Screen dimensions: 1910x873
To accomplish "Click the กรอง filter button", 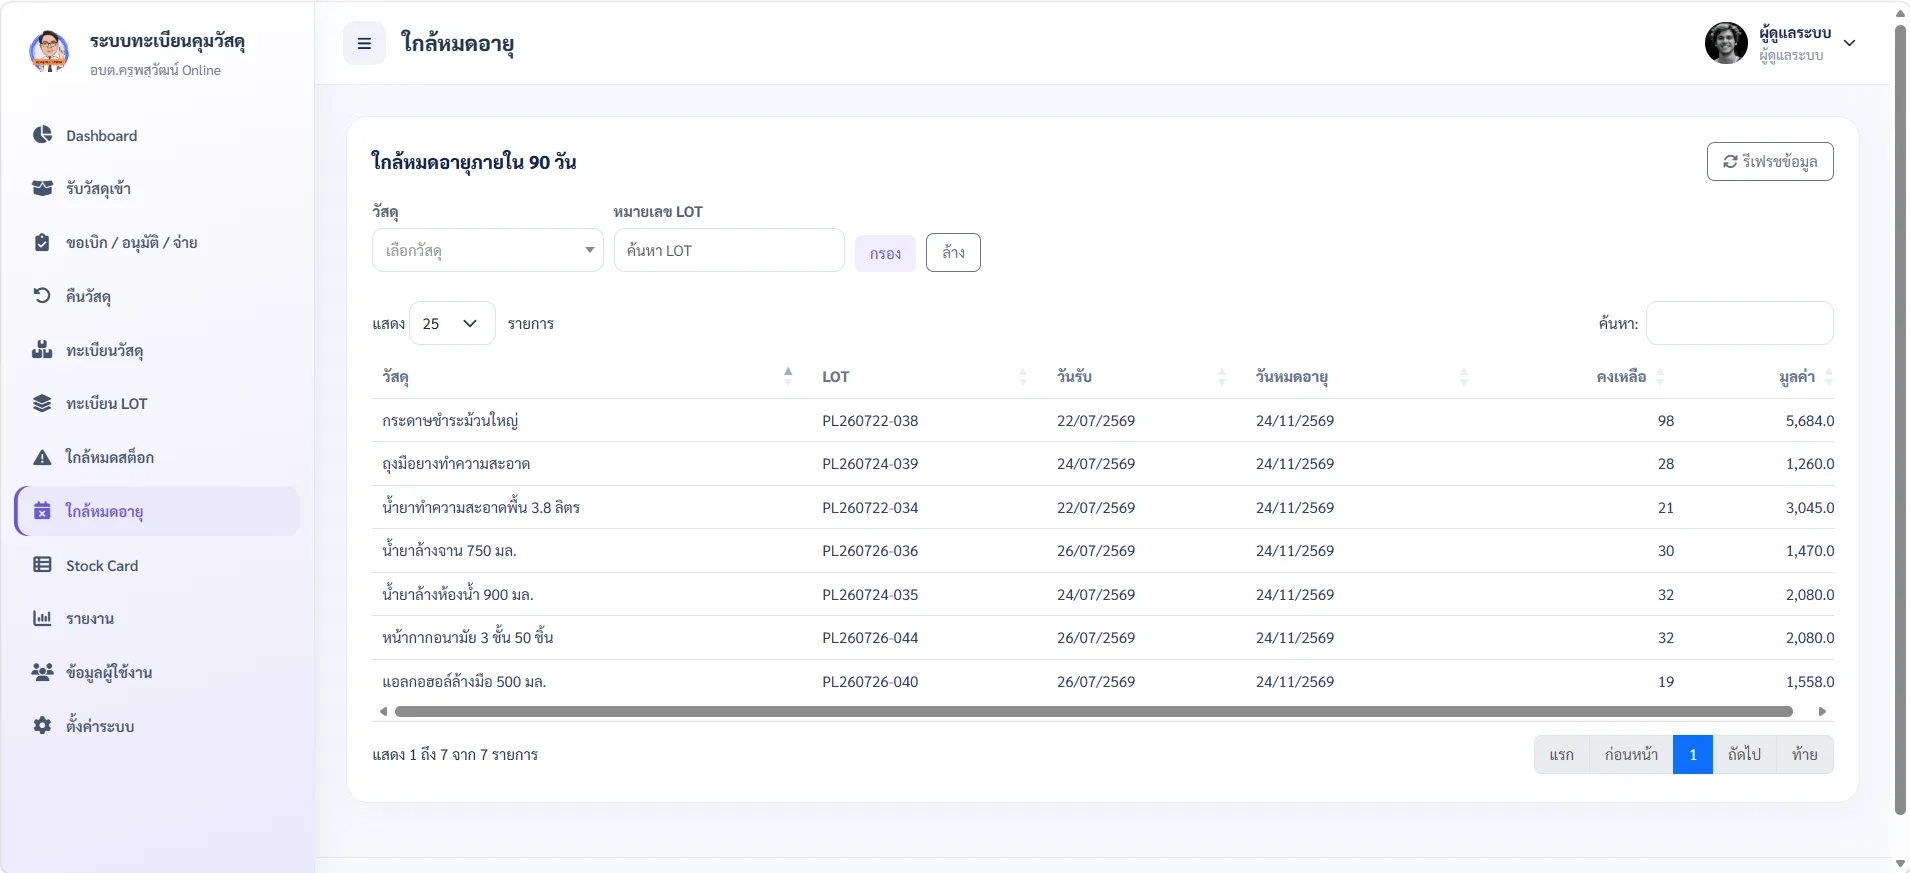I will click(x=885, y=253).
